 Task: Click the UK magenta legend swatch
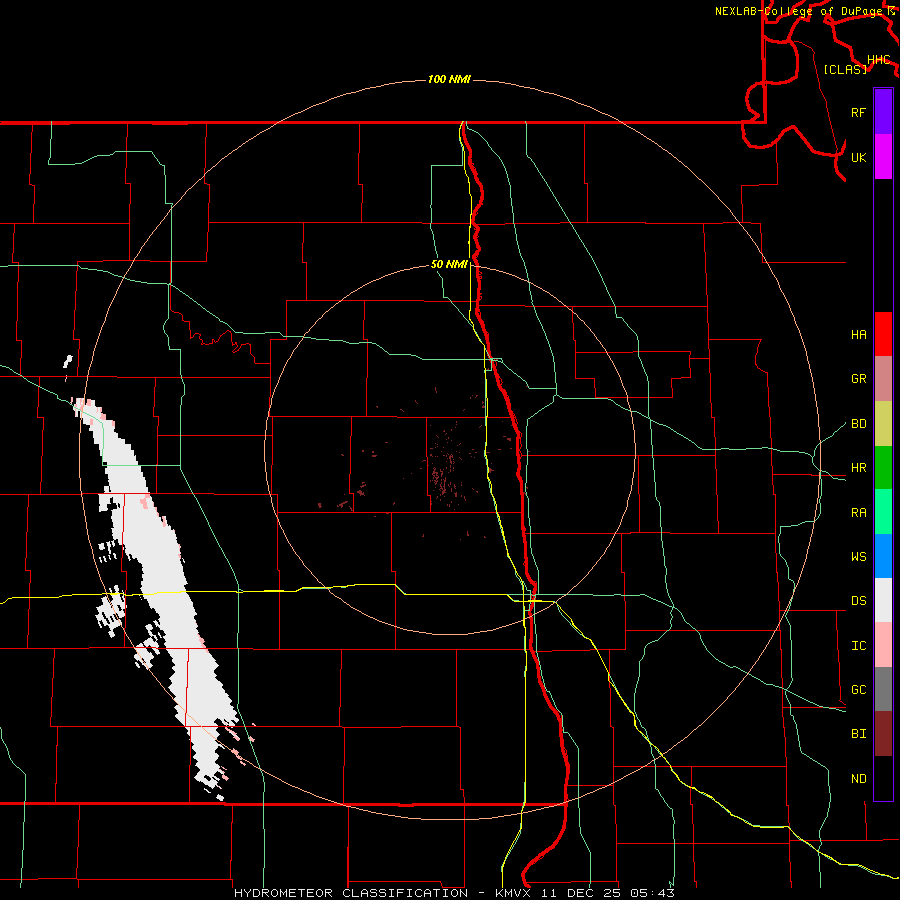883,157
